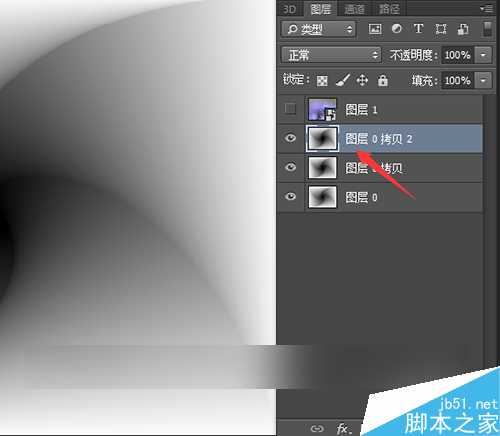This screenshot has width=500, height=436.
Task: Open the fx layer style button
Action: point(343,428)
